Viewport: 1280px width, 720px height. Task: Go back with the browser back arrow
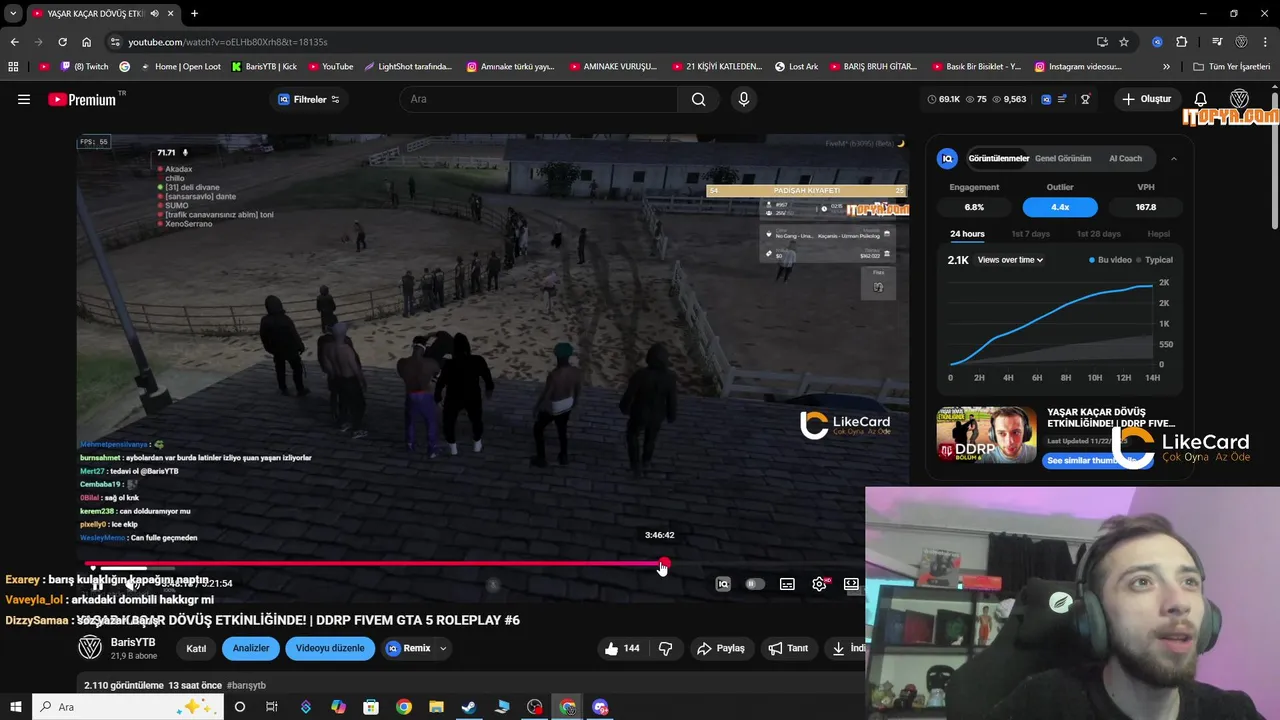click(14, 42)
